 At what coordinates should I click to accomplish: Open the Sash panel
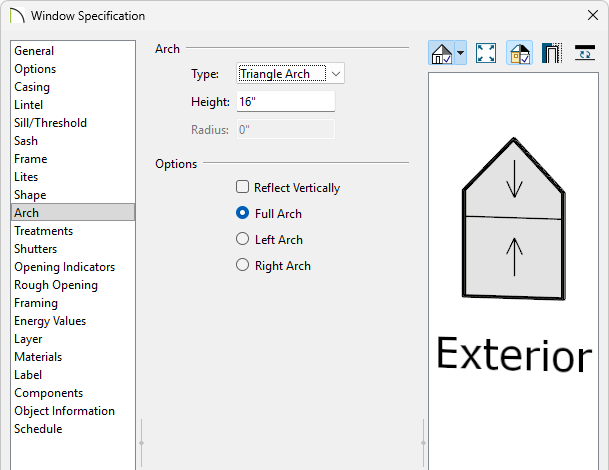click(x=73, y=141)
